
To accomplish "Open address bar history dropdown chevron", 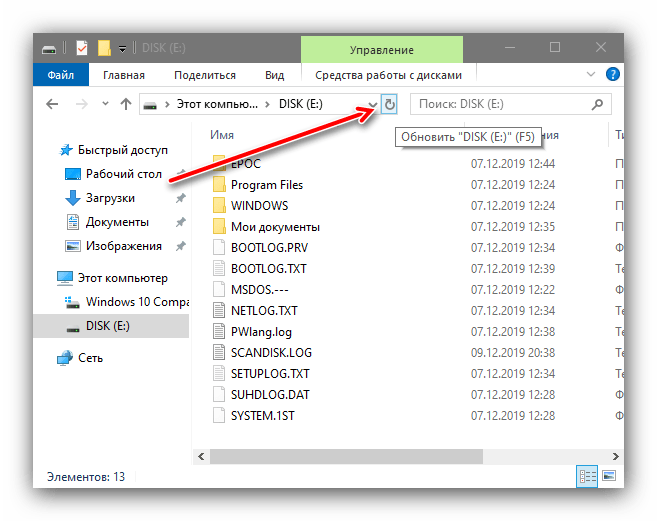I will [x=372, y=104].
